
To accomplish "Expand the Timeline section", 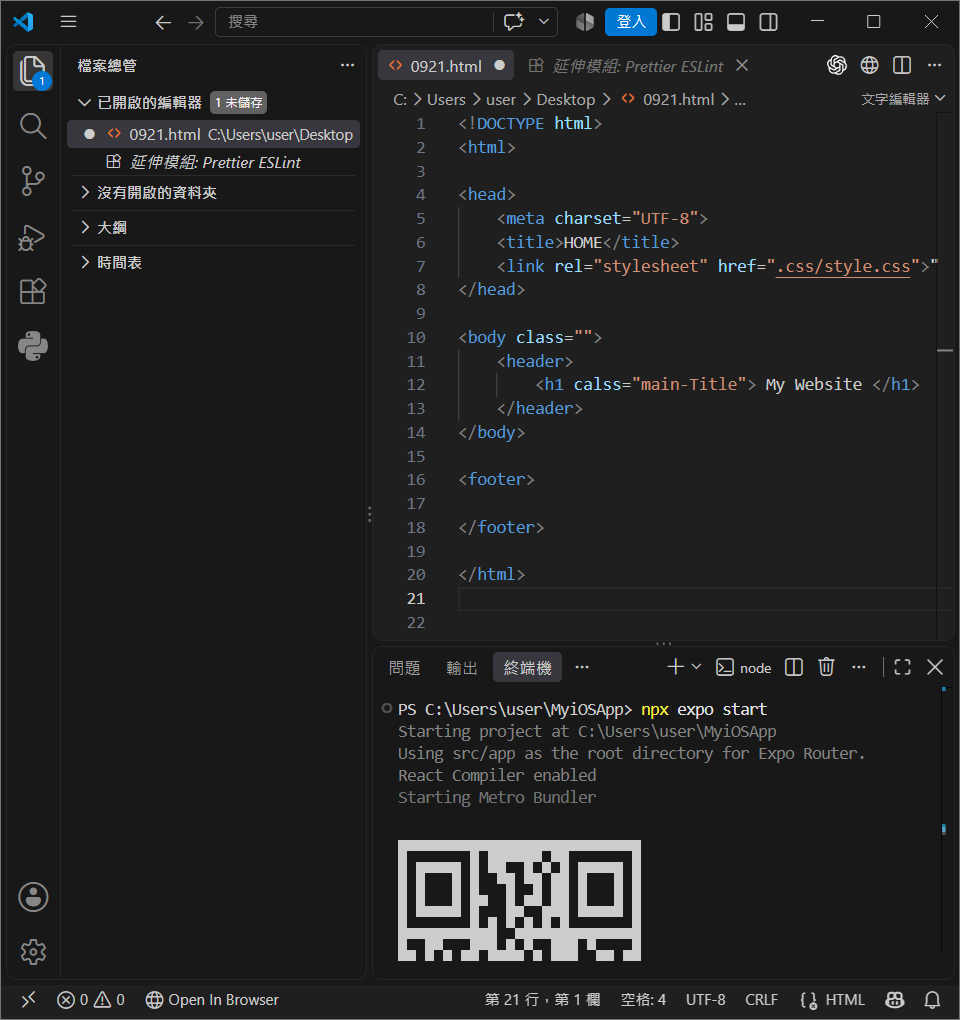I will (x=84, y=263).
